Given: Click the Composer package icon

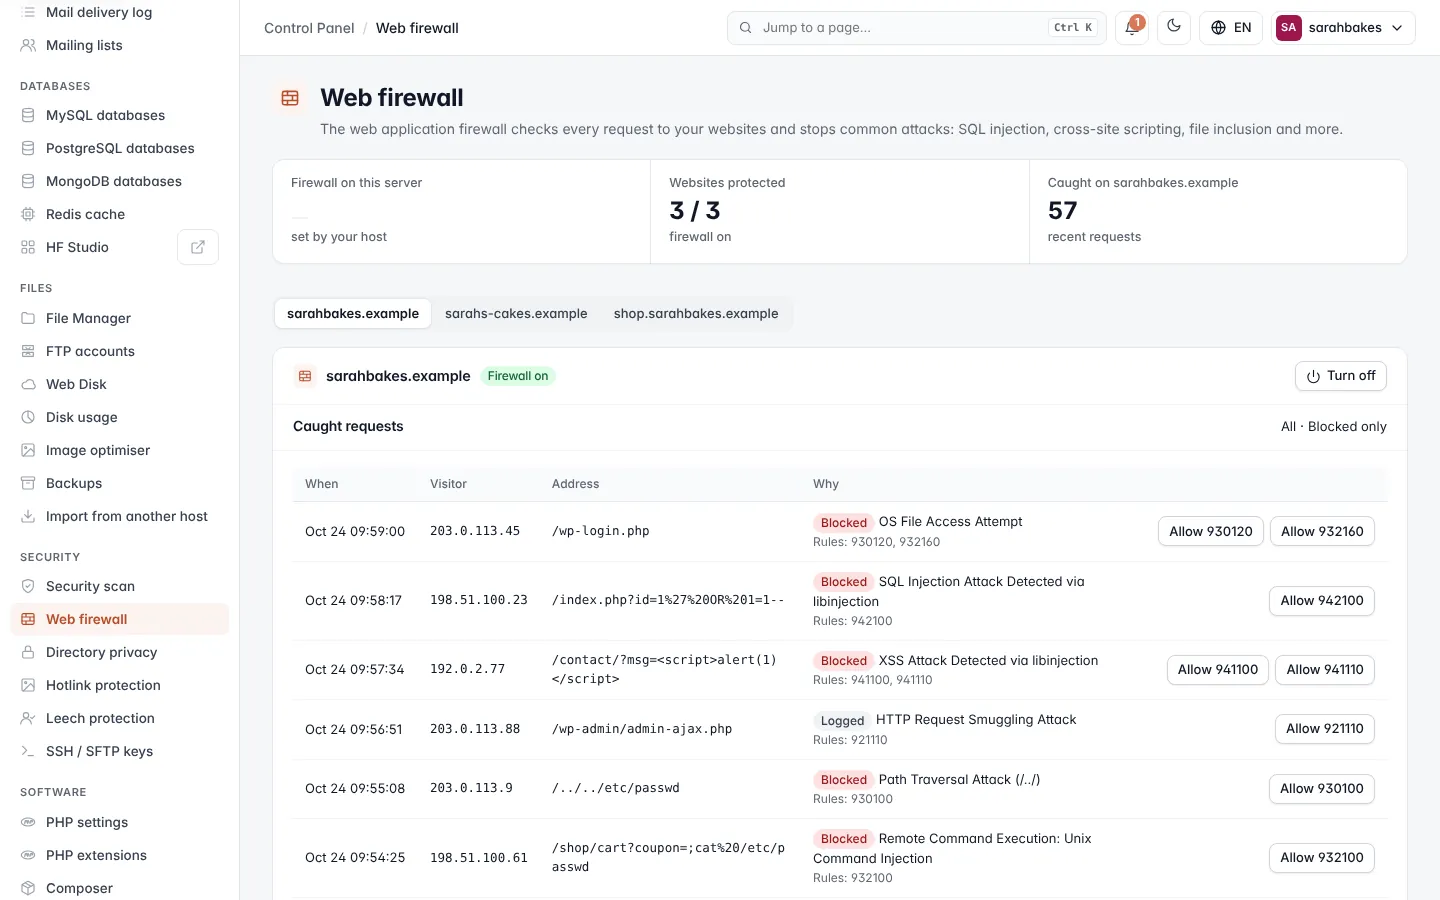Looking at the screenshot, I should click(x=28, y=888).
